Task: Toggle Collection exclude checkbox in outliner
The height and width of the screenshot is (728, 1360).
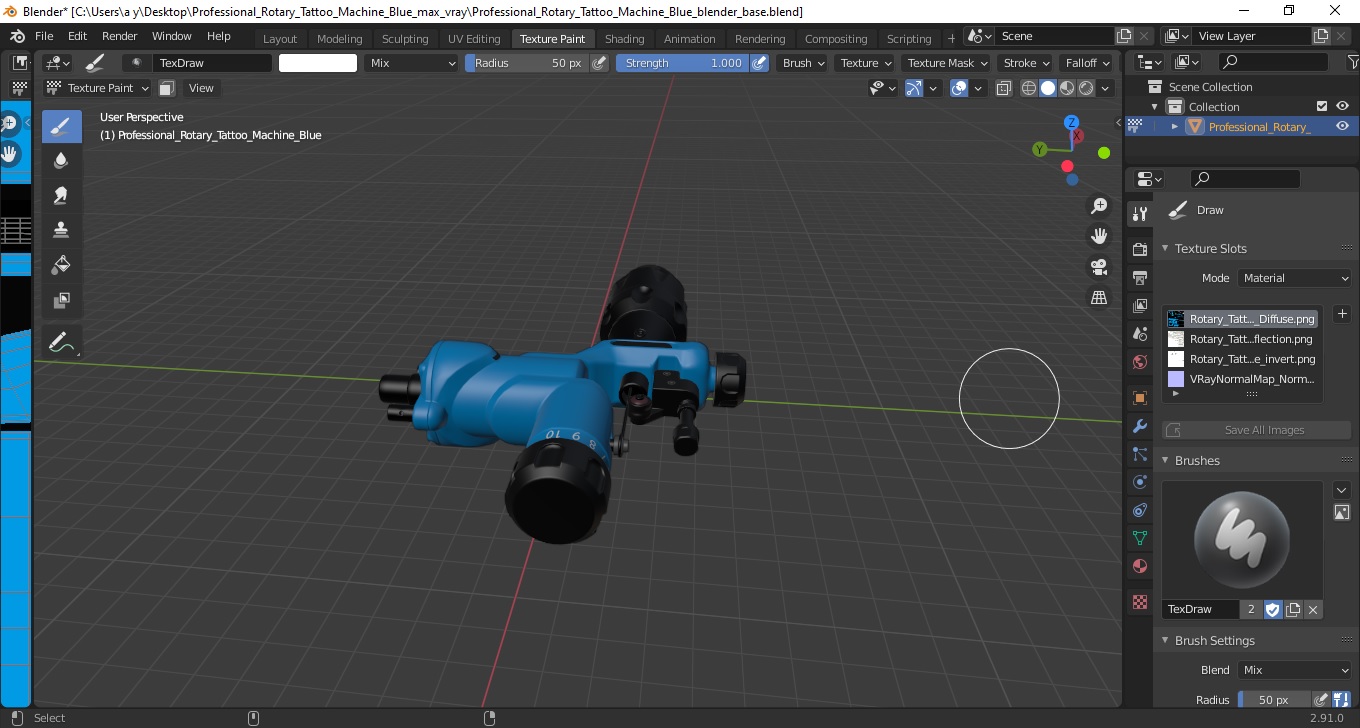Action: coord(1322,106)
